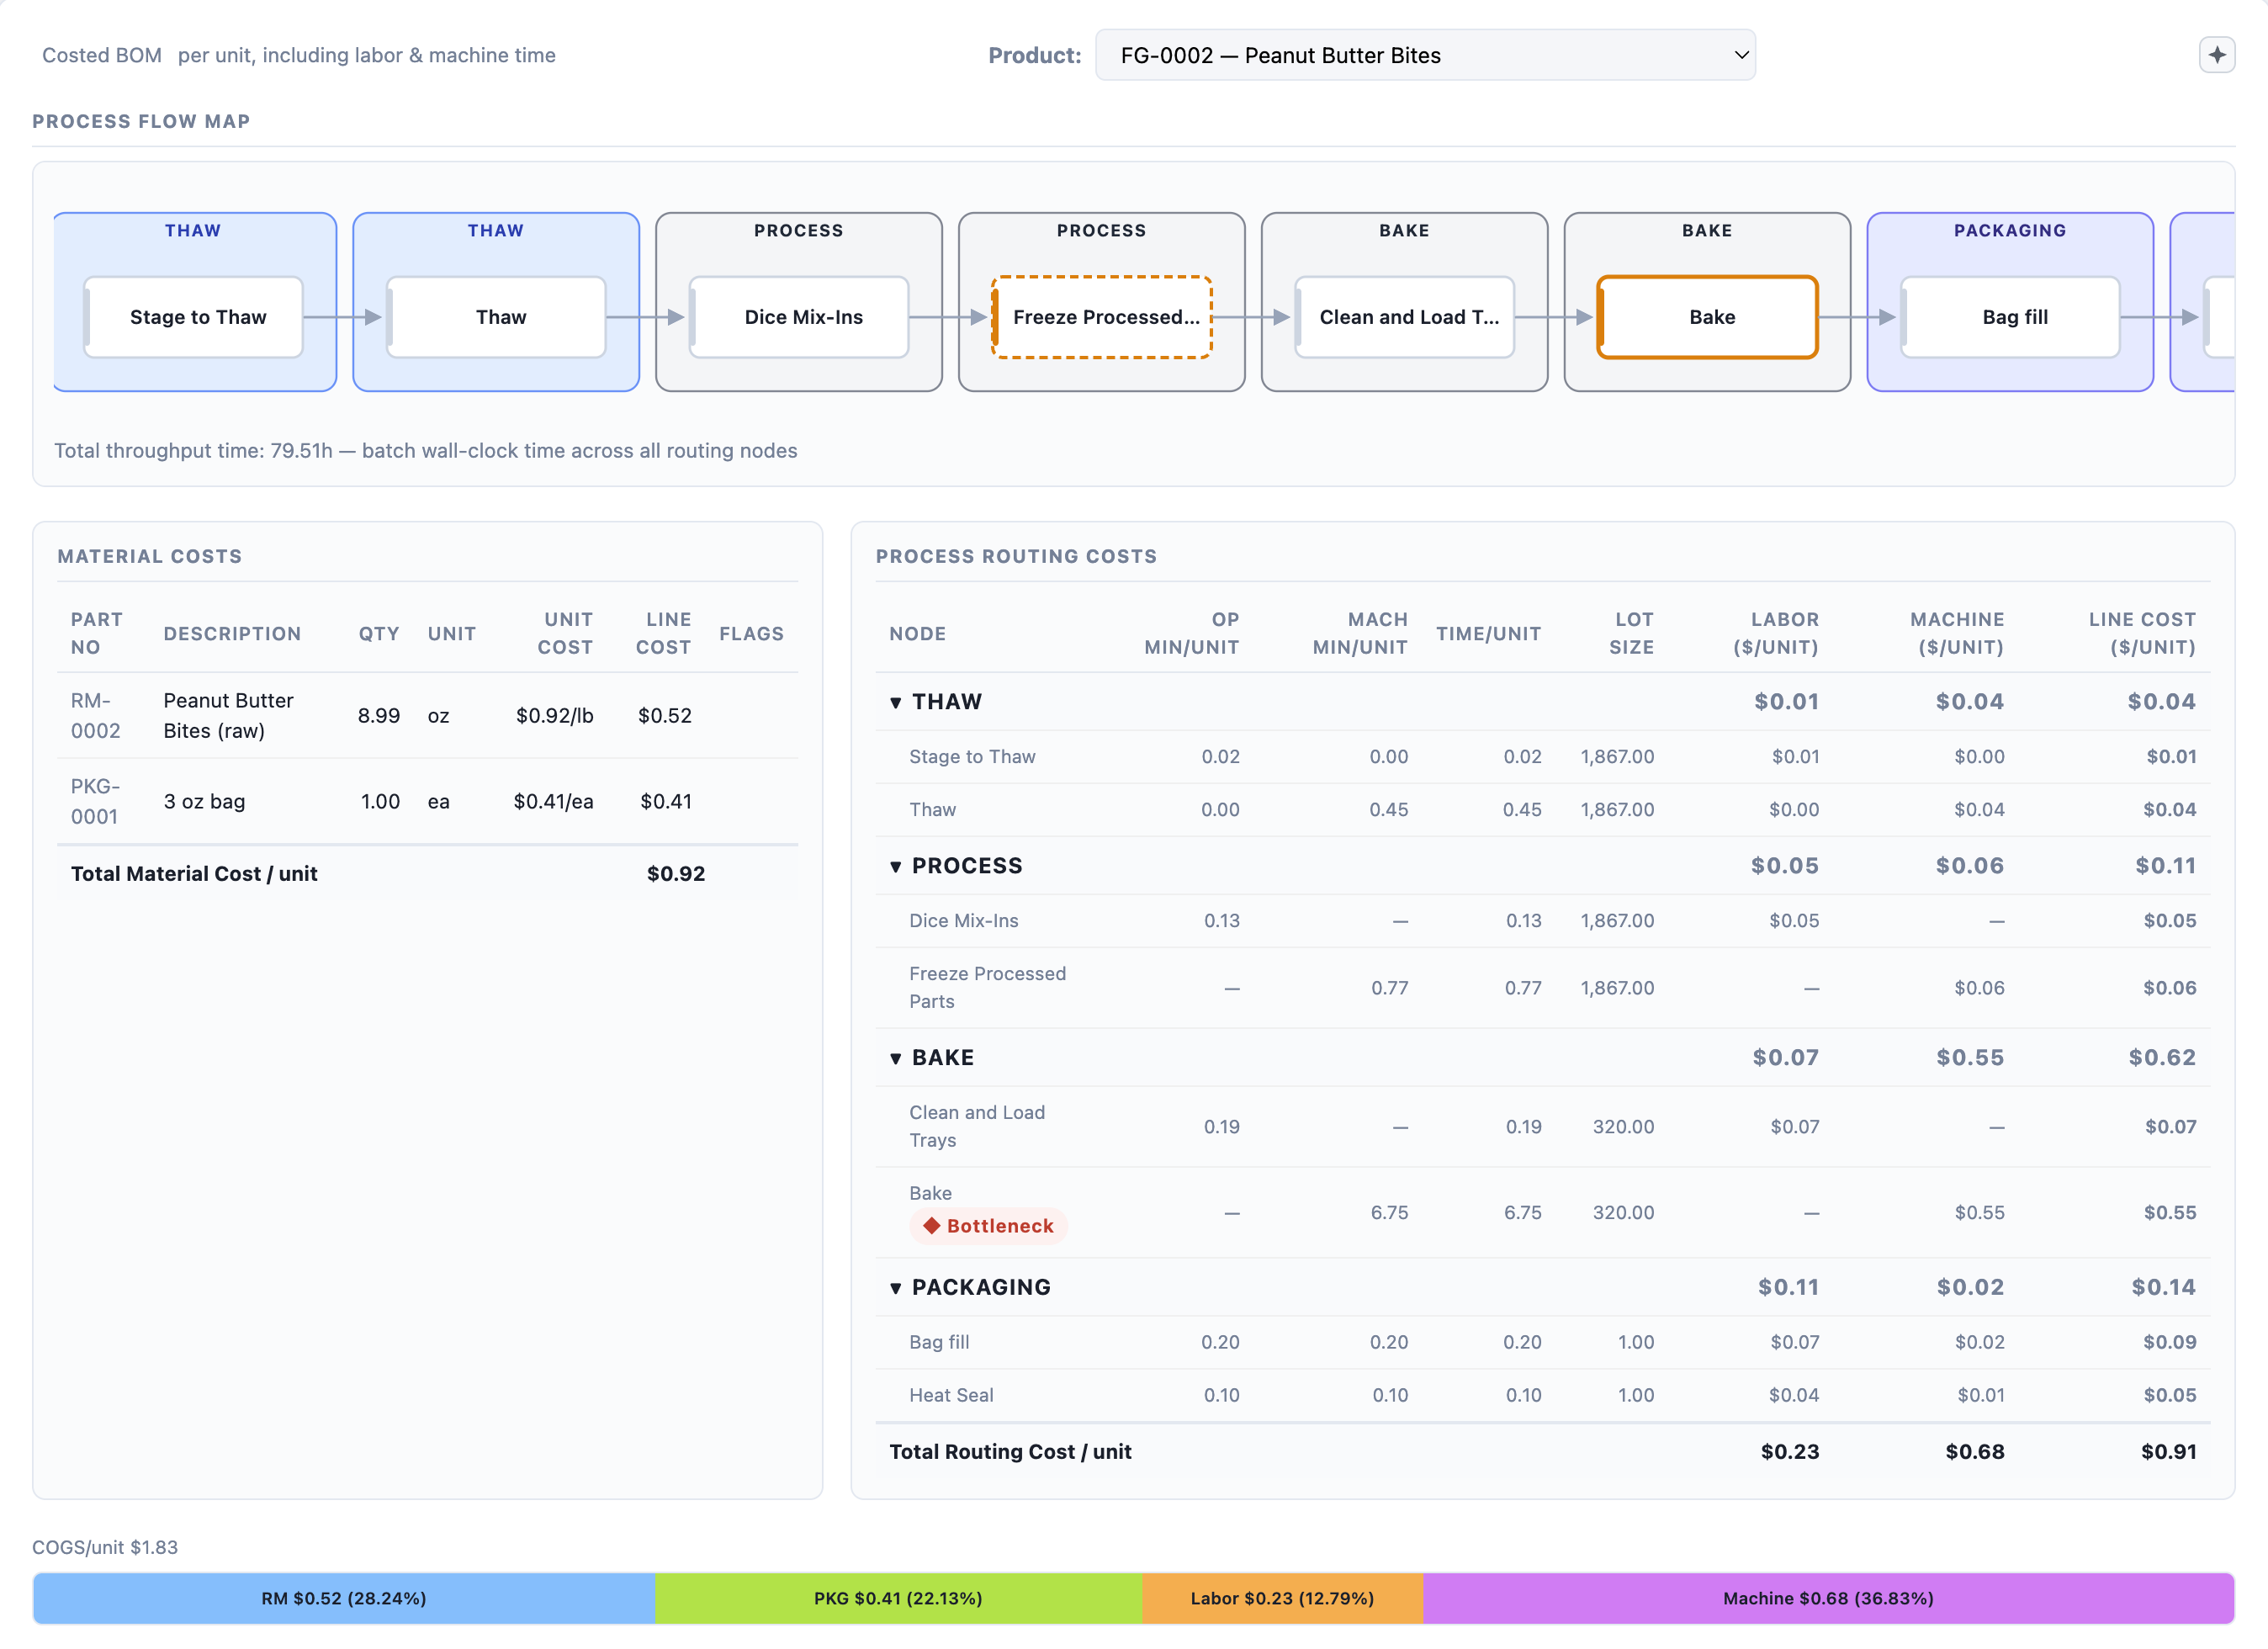Select the Stage to Thaw flow node
The height and width of the screenshot is (1649, 2268).
(x=194, y=317)
